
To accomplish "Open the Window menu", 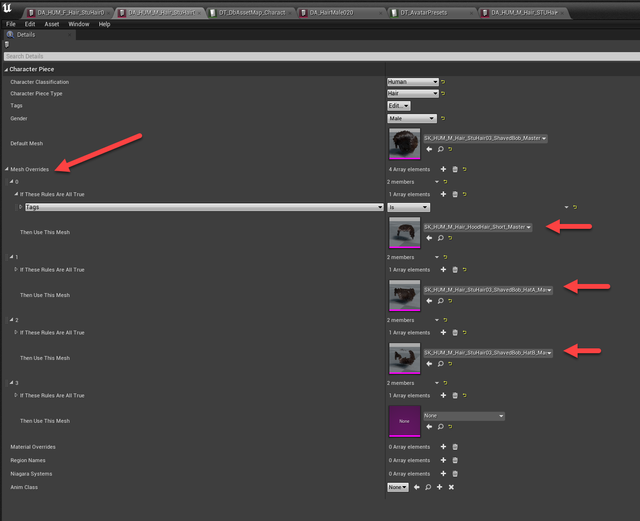I will [x=79, y=24].
